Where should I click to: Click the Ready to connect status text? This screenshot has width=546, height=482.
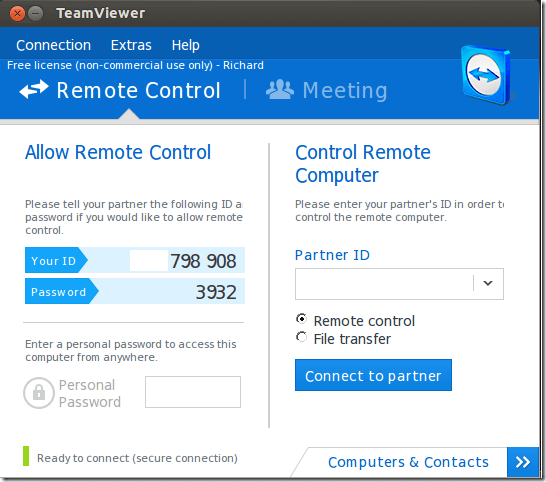(137, 458)
